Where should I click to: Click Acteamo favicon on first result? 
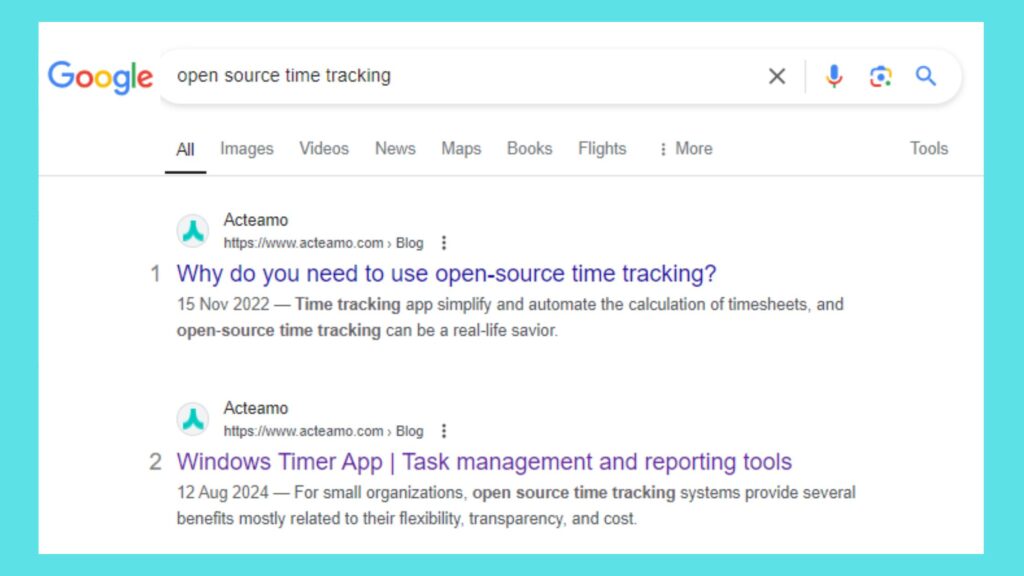coord(193,231)
